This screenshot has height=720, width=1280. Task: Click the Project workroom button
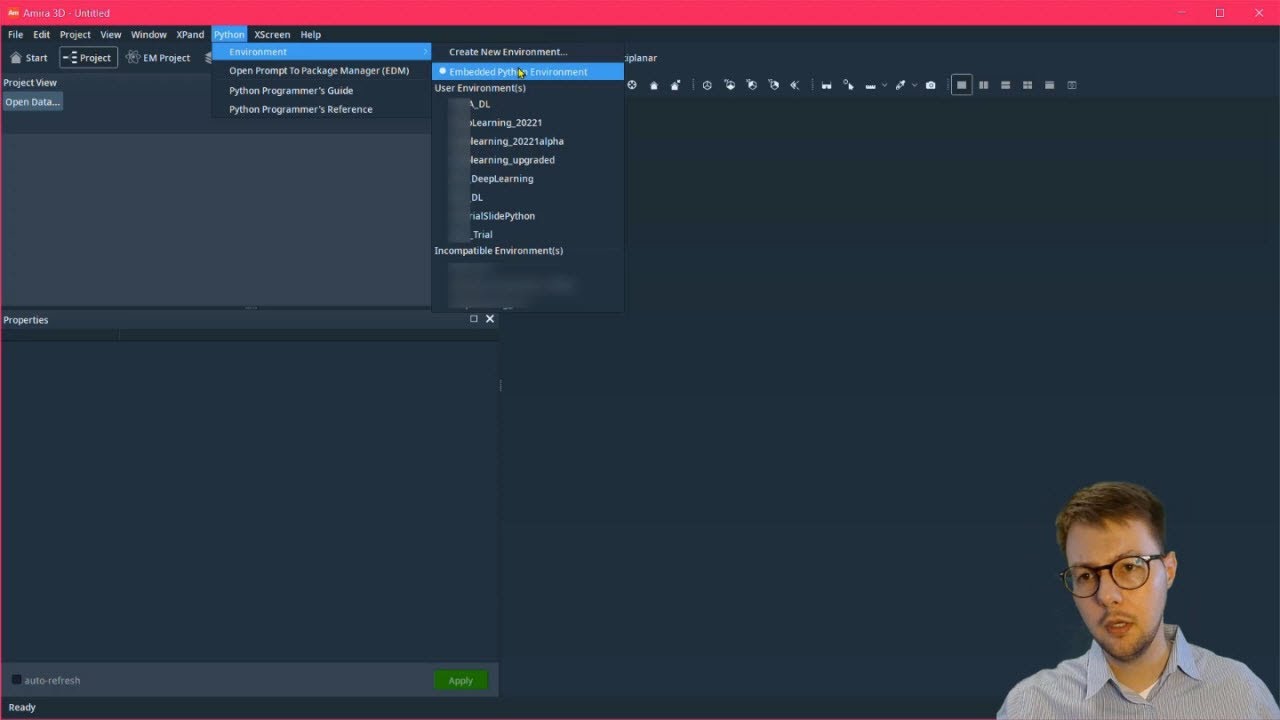coord(88,58)
